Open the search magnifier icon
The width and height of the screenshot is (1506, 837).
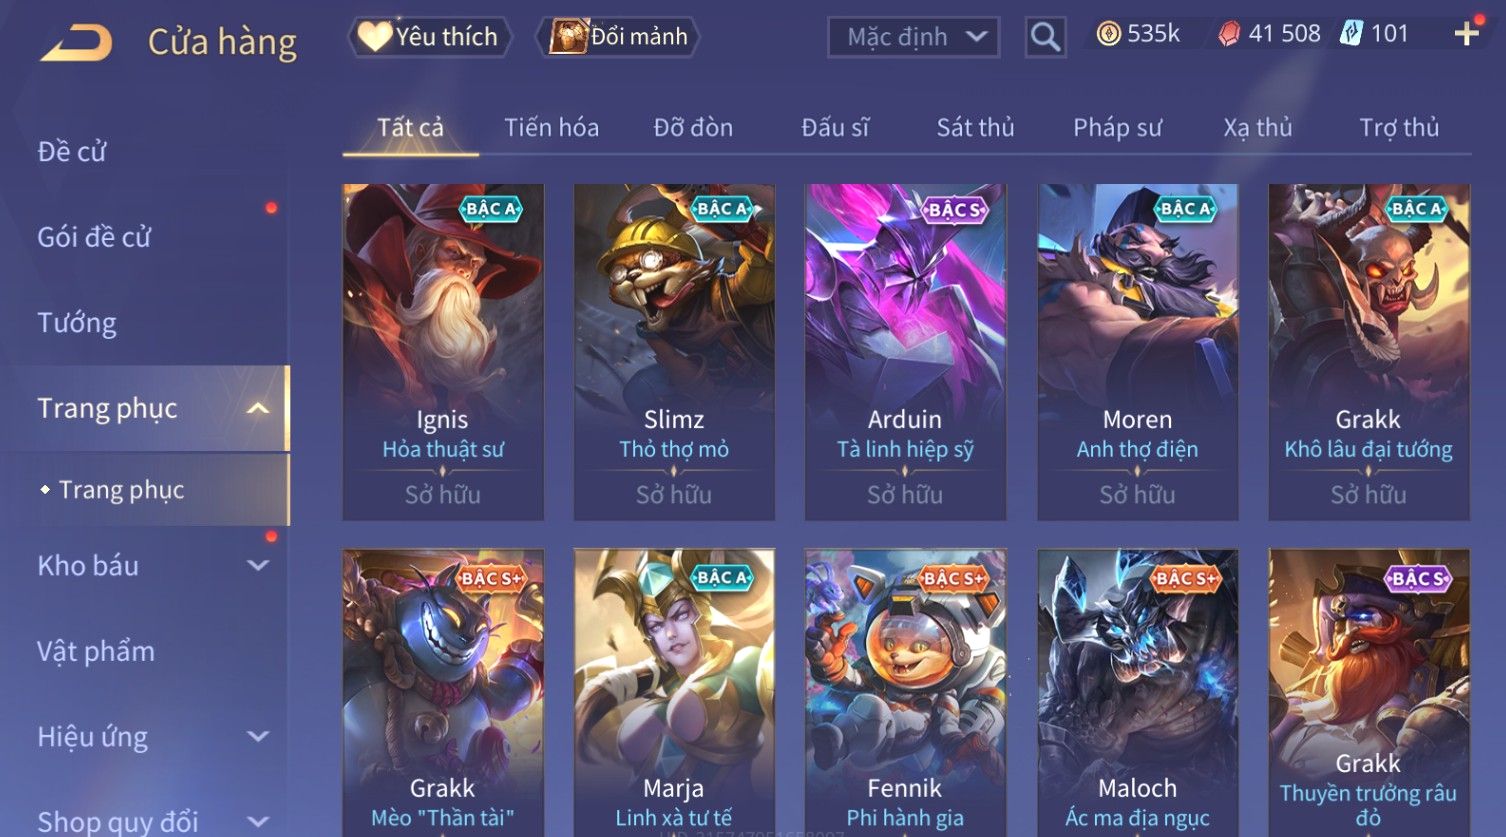[1045, 38]
